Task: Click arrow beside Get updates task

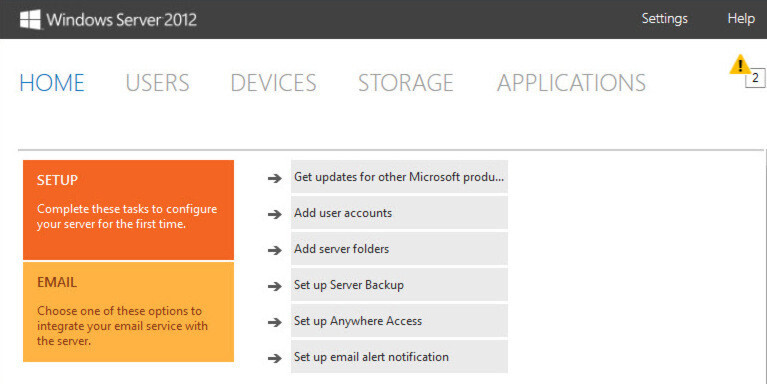Action: tap(275, 178)
